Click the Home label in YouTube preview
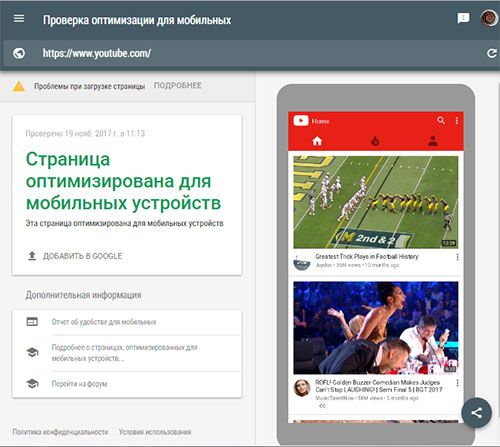 320,121
